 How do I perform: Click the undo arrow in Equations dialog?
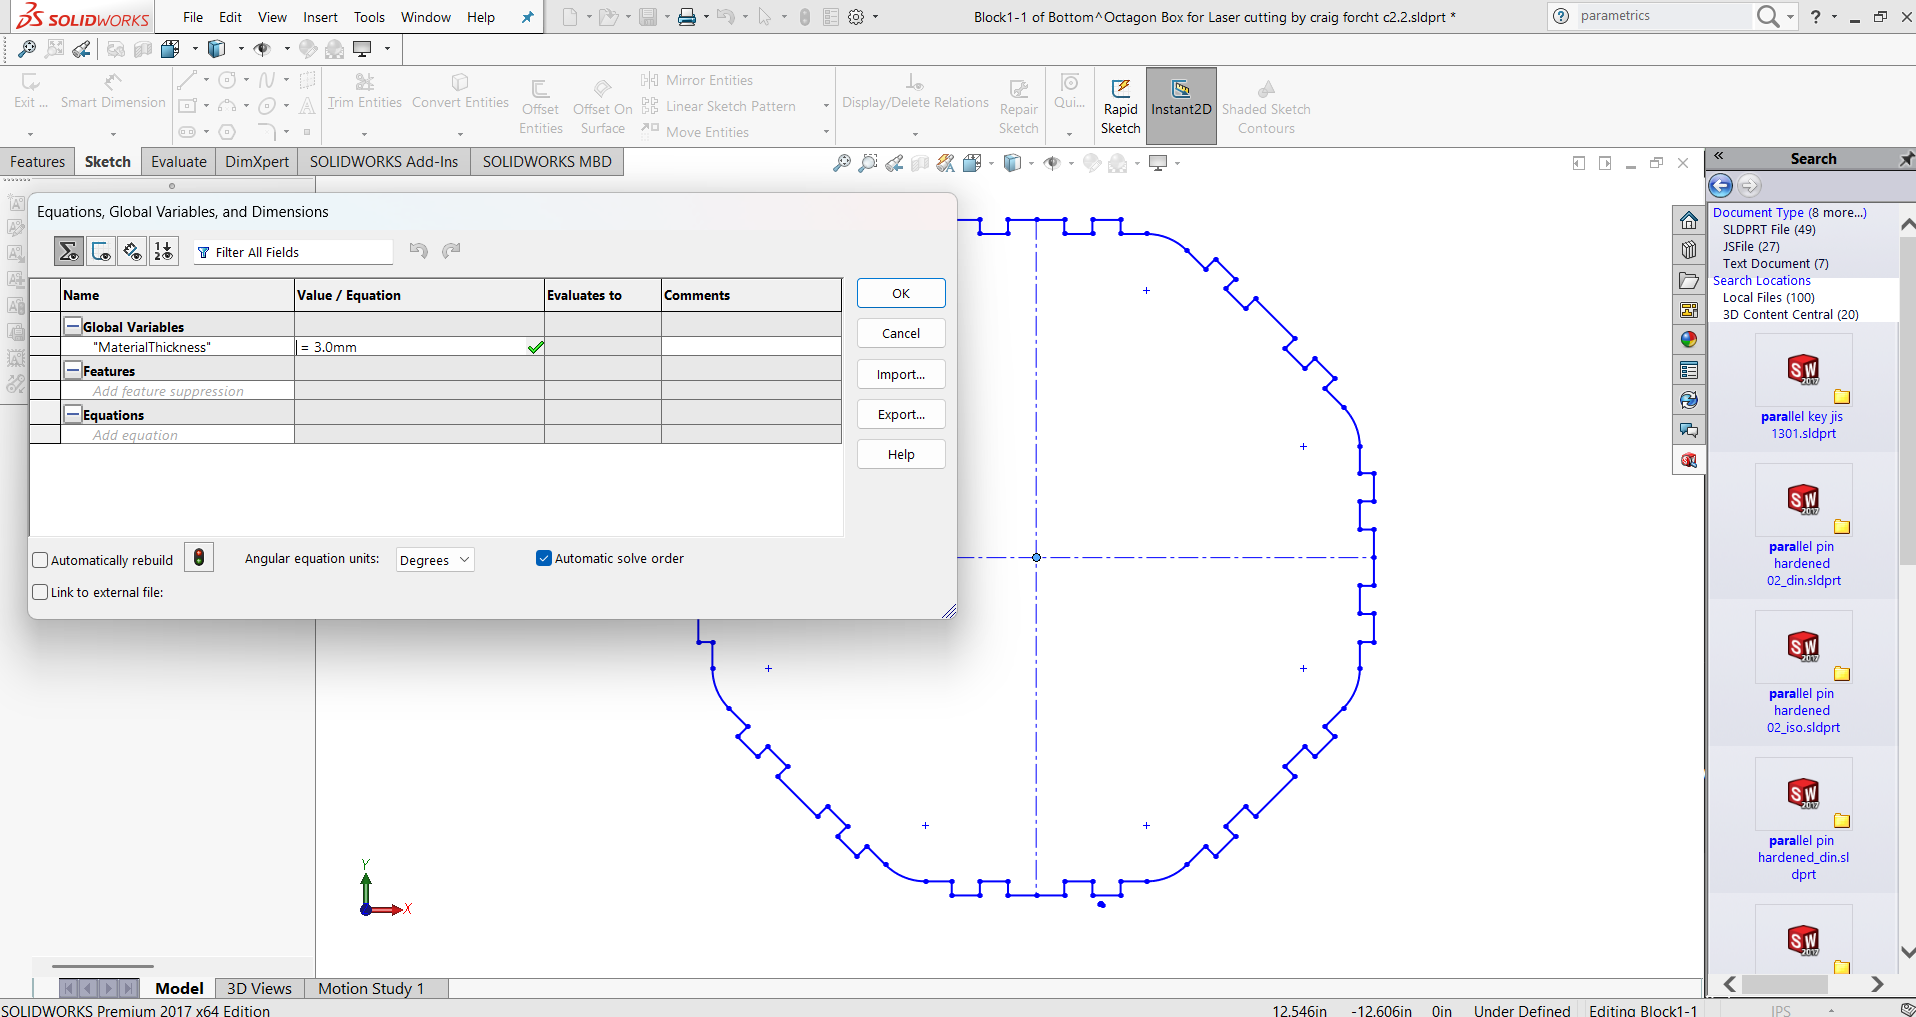tap(419, 250)
